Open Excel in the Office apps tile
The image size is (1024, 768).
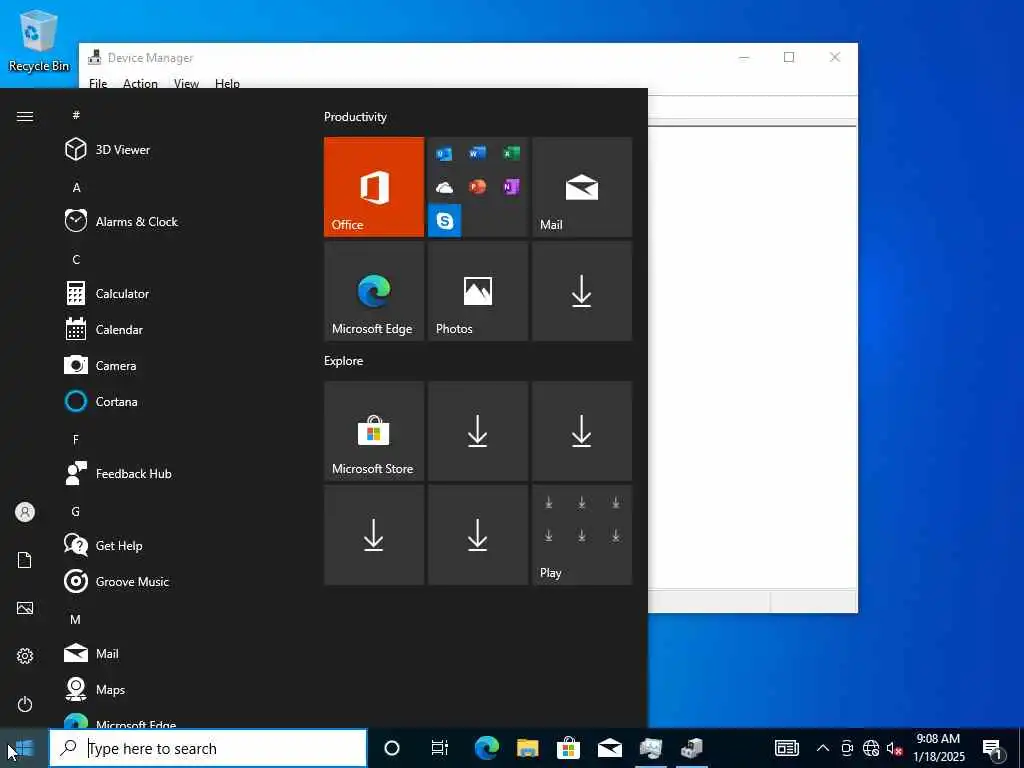click(511, 153)
